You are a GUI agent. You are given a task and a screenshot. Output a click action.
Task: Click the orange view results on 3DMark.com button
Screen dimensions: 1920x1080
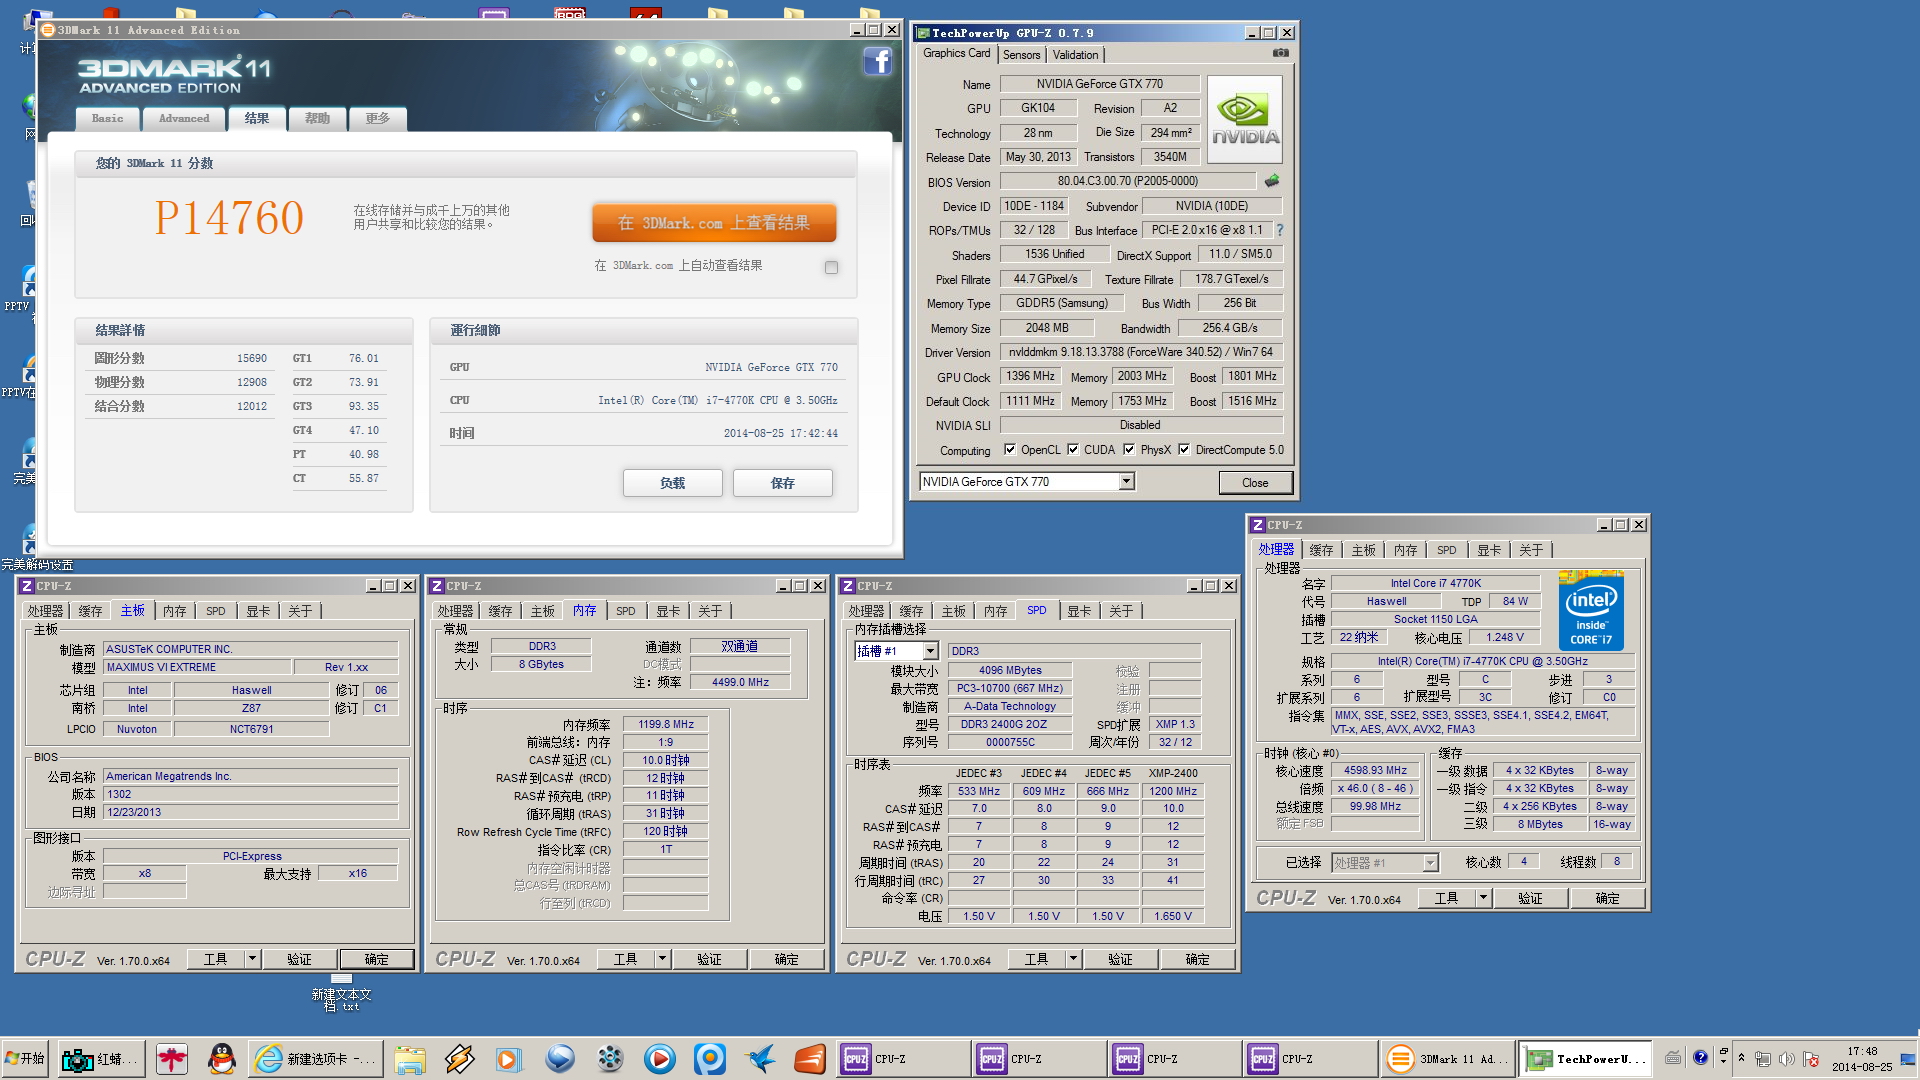(714, 223)
